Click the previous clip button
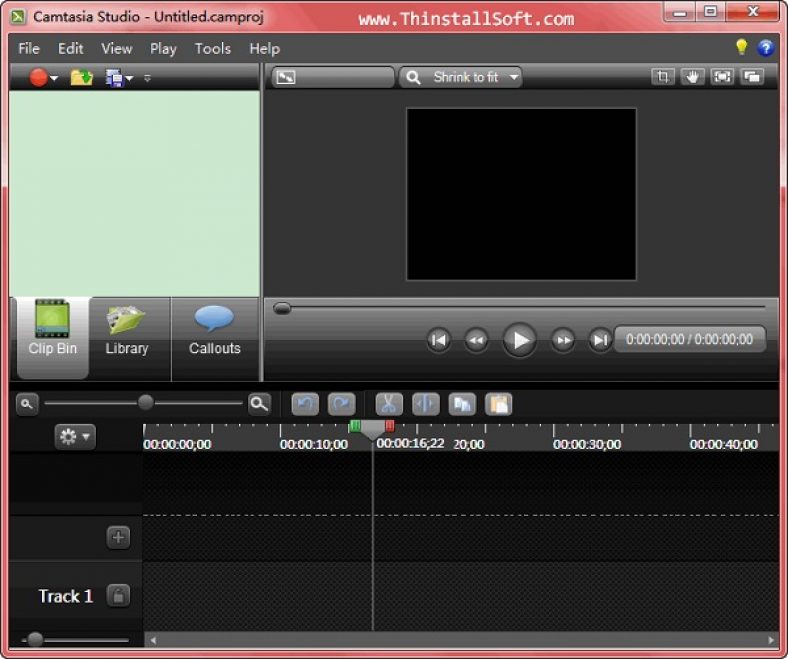Screen dimensions: 788x659 (x=439, y=340)
